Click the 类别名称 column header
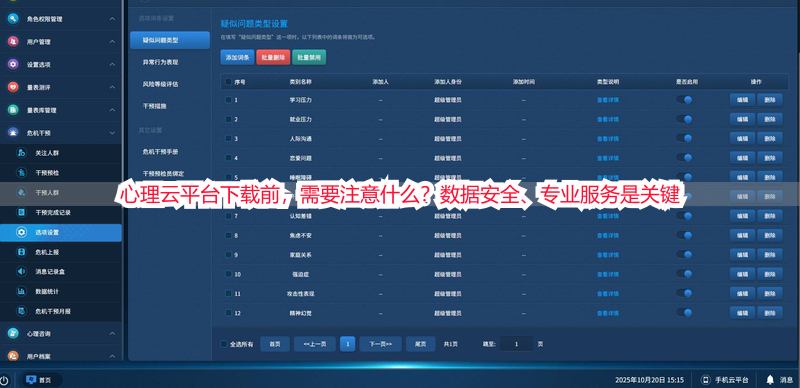The height and width of the screenshot is (388, 800). pyautogui.click(x=301, y=82)
